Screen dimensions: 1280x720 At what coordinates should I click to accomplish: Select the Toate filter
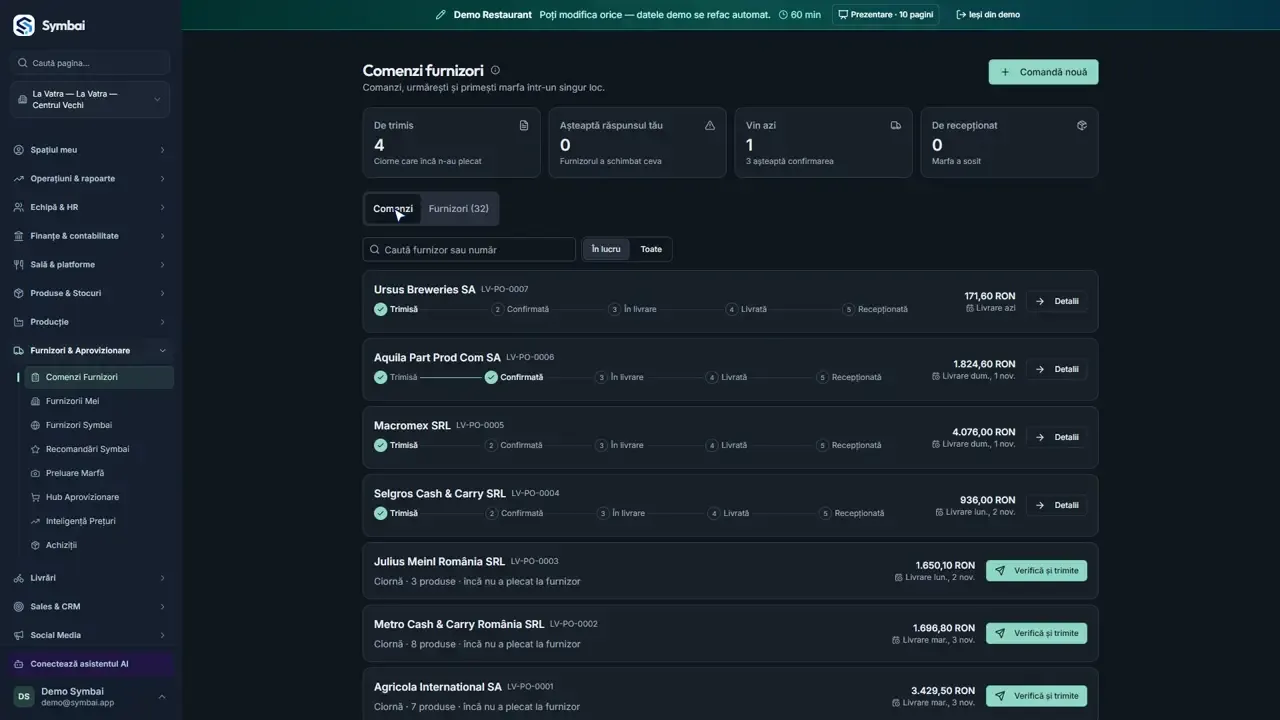[x=651, y=249]
